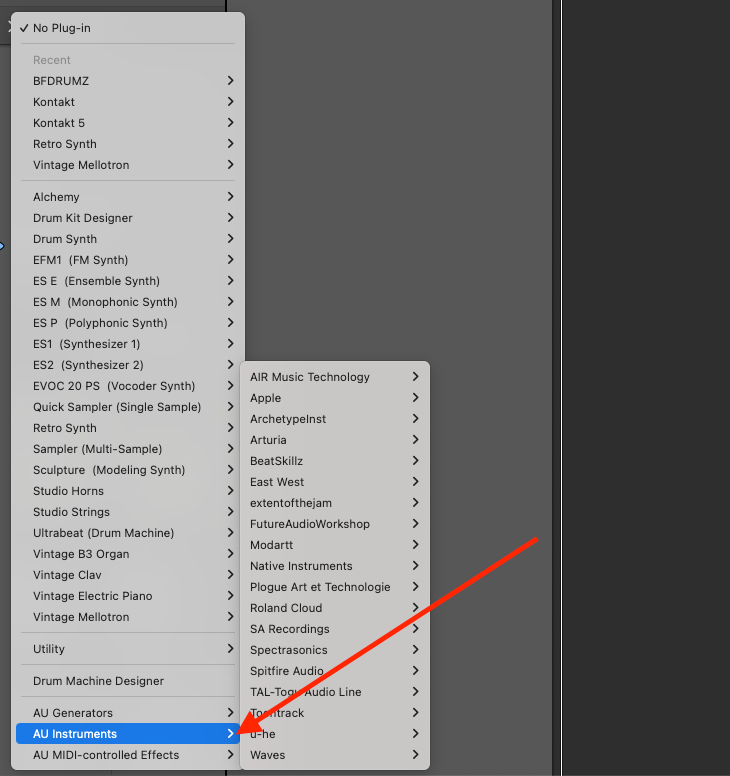Viewport: 730px width, 776px height.
Task: Select EFM1 (FM Synth)
Action: click(128, 260)
